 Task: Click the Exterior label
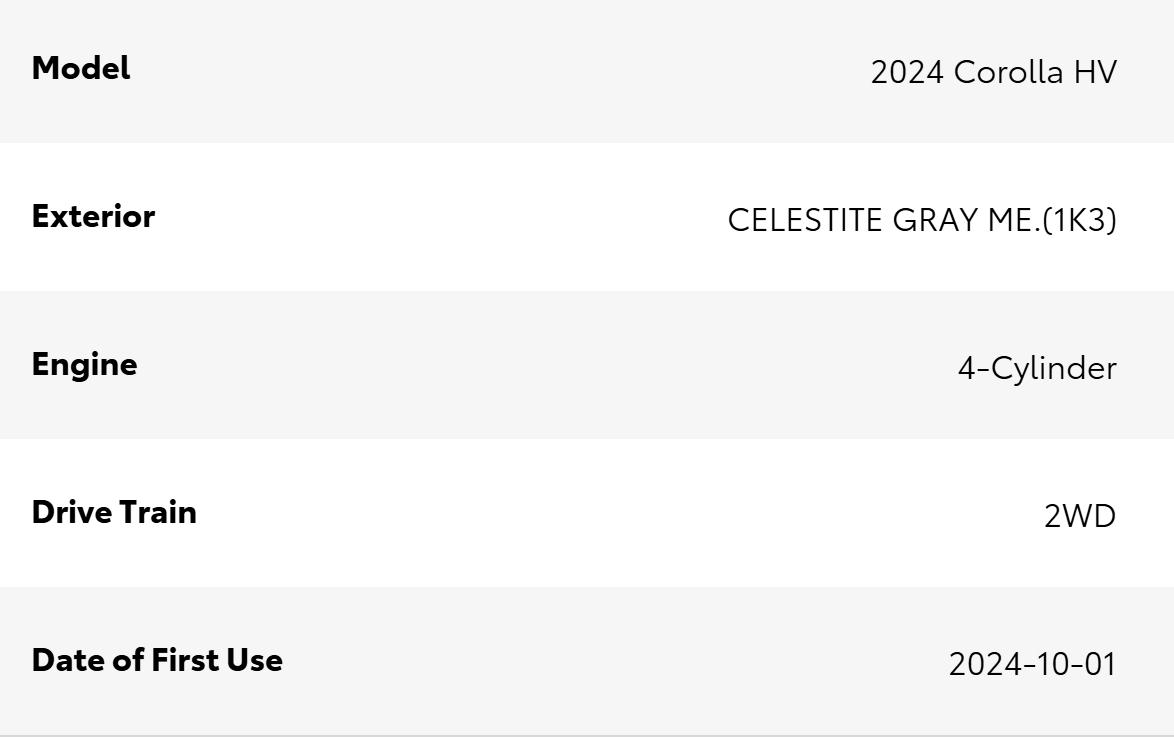click(94, 216)
